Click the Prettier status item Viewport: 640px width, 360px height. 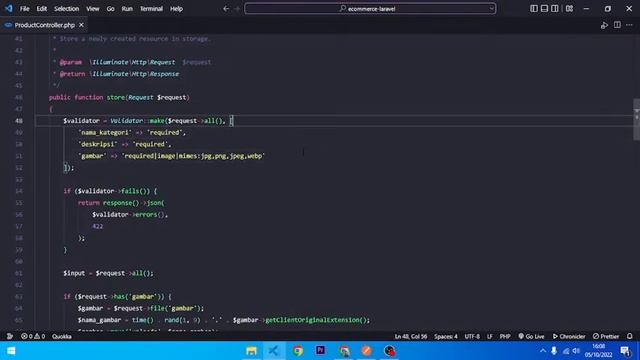pyautogui.click(x=606, y=336)
